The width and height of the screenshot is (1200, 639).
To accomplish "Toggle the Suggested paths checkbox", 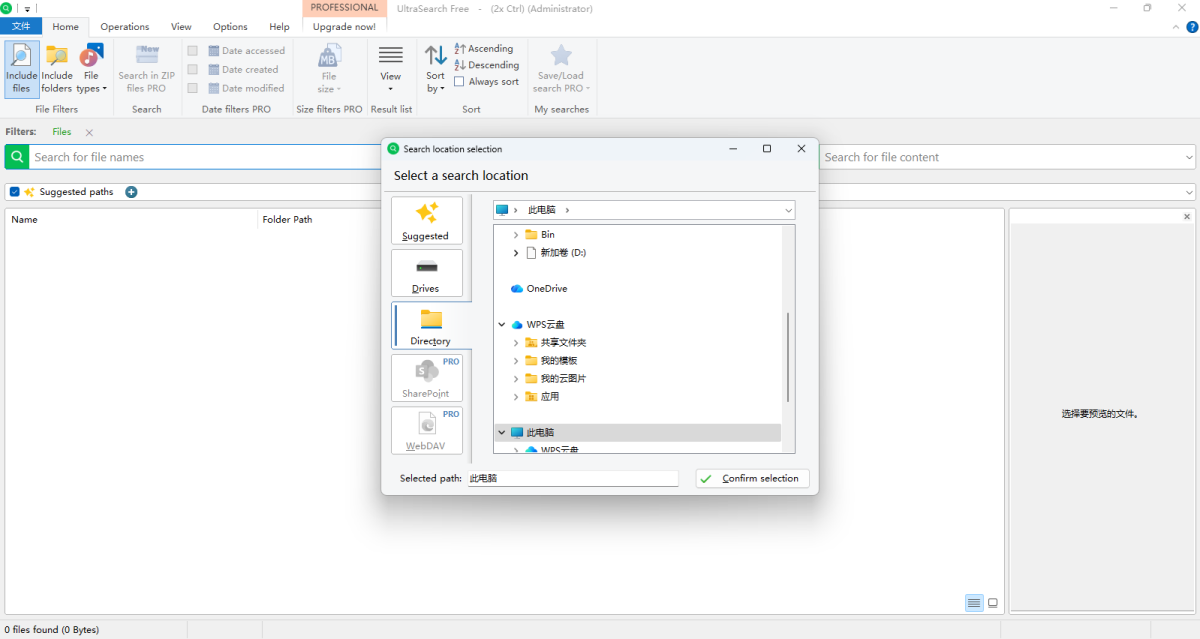I will [x=15, y=192].
